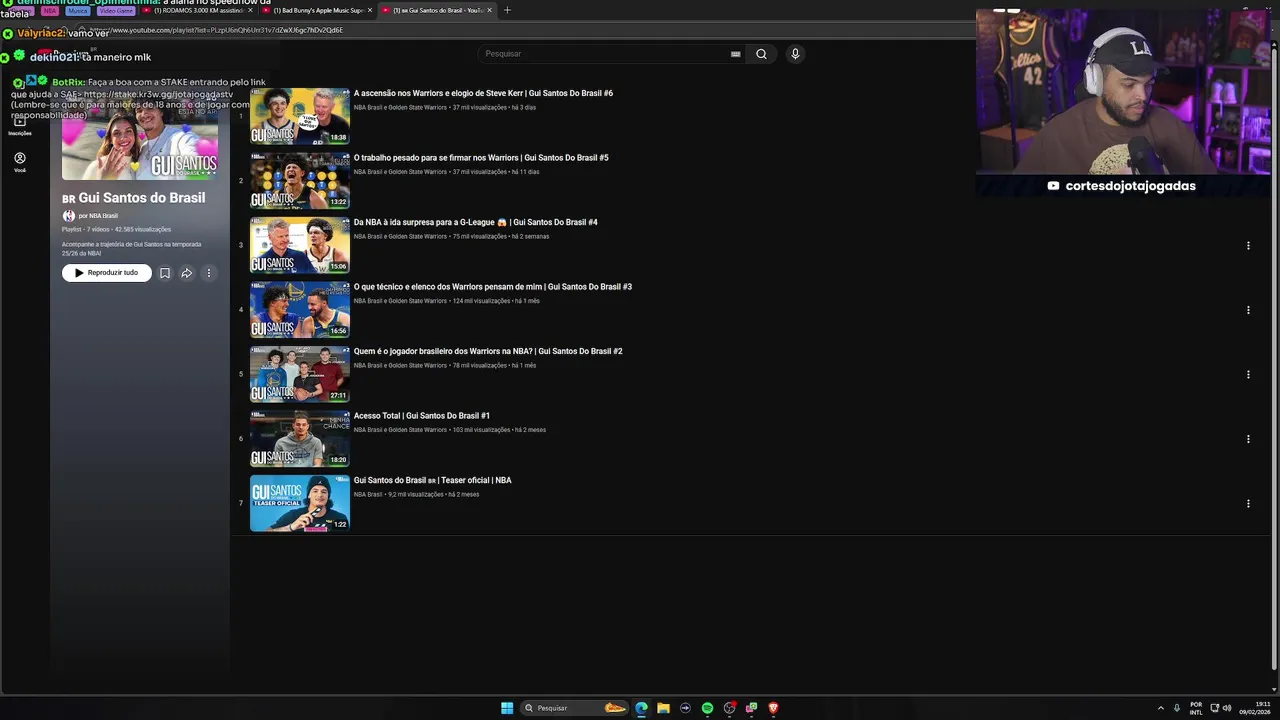Image resolution: width=1280 pixels, height=720 pixels.
Task: Open options menu for episode #2 row
Action: click(1248, 374)
